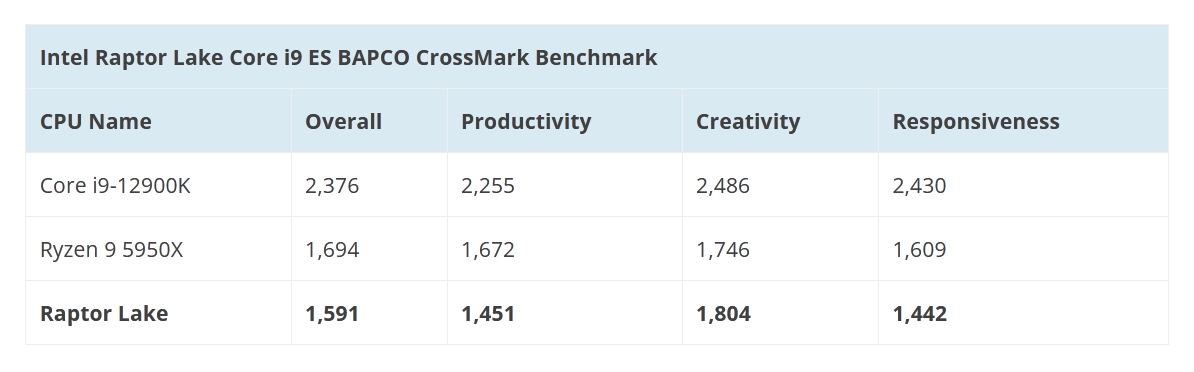
Task: Select the bold Raptor Lake row name
Action: click(104, 313)
